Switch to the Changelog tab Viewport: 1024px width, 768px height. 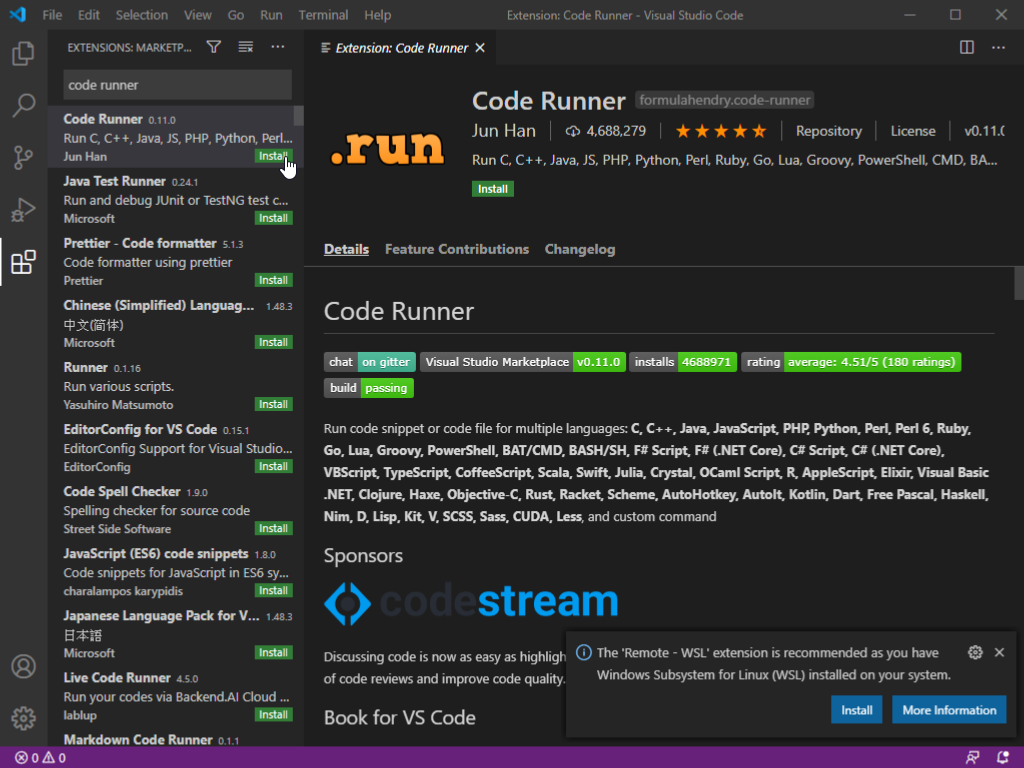pyautogui.click(x=579, y=249)
